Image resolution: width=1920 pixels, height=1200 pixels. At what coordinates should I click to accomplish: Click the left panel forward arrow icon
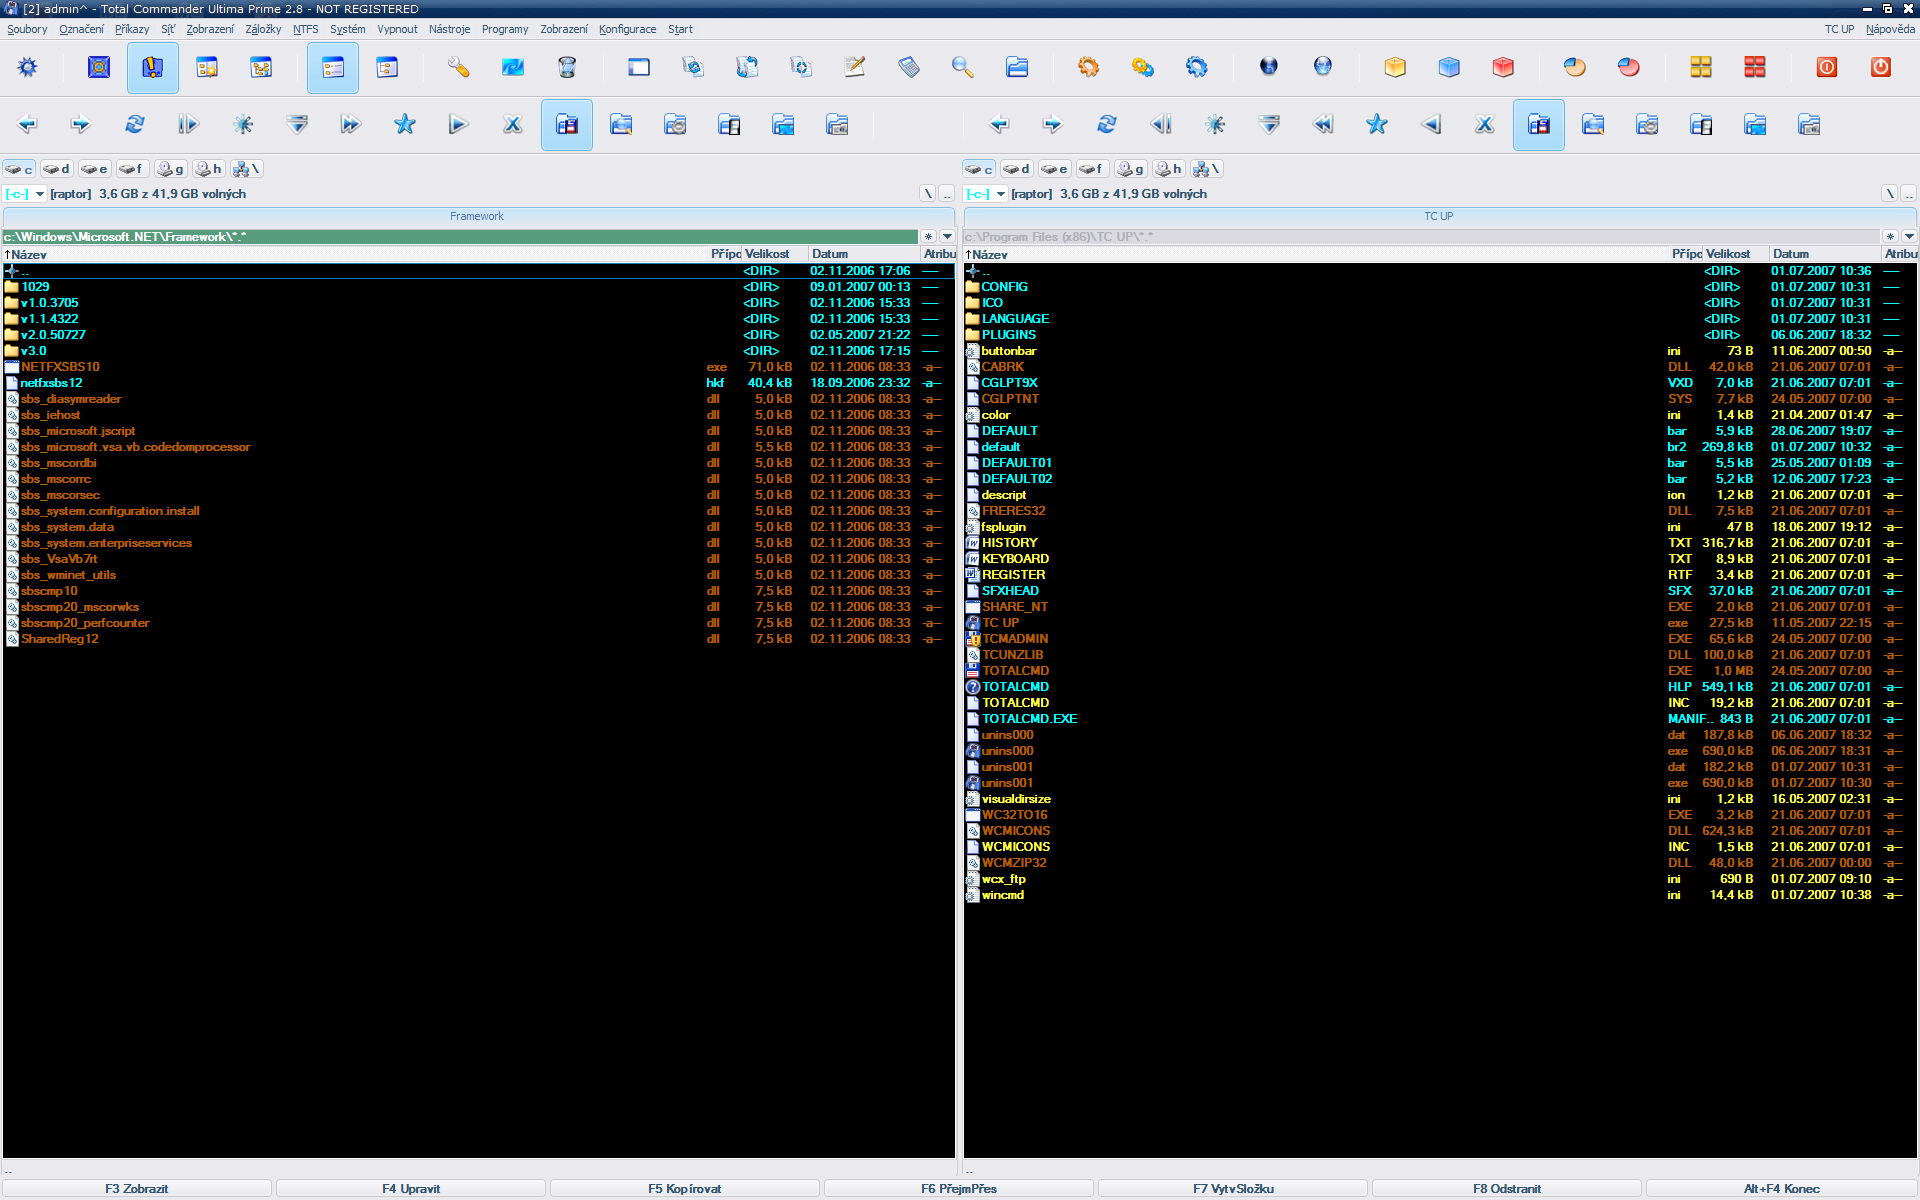81,125
